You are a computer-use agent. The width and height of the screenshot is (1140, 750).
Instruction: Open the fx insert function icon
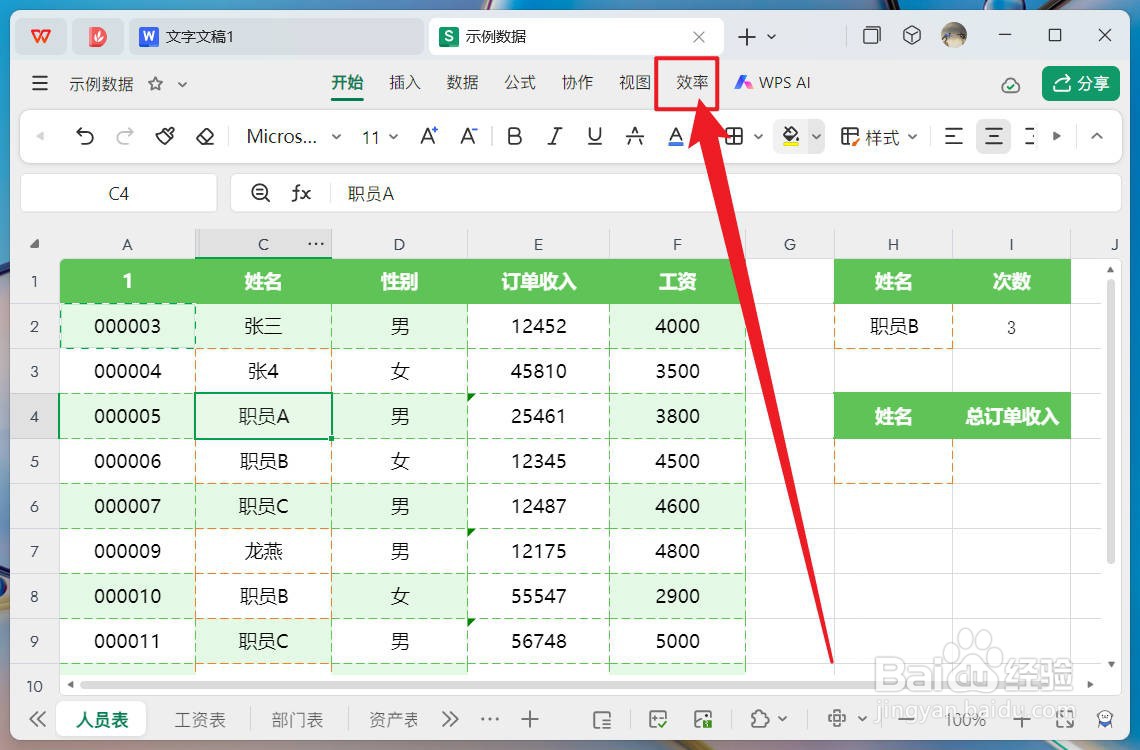point(300,193)
